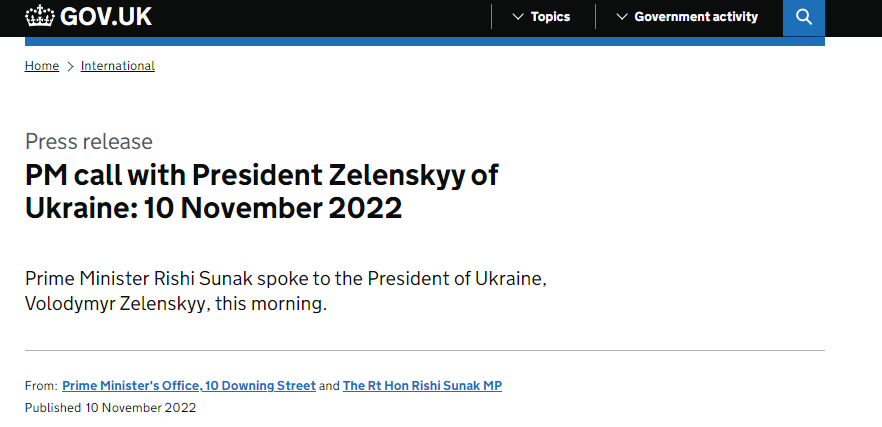This screenshot has height=427, width=882.
Task: Click the horizontal divider line below the summary
Action: click(424, 350)
